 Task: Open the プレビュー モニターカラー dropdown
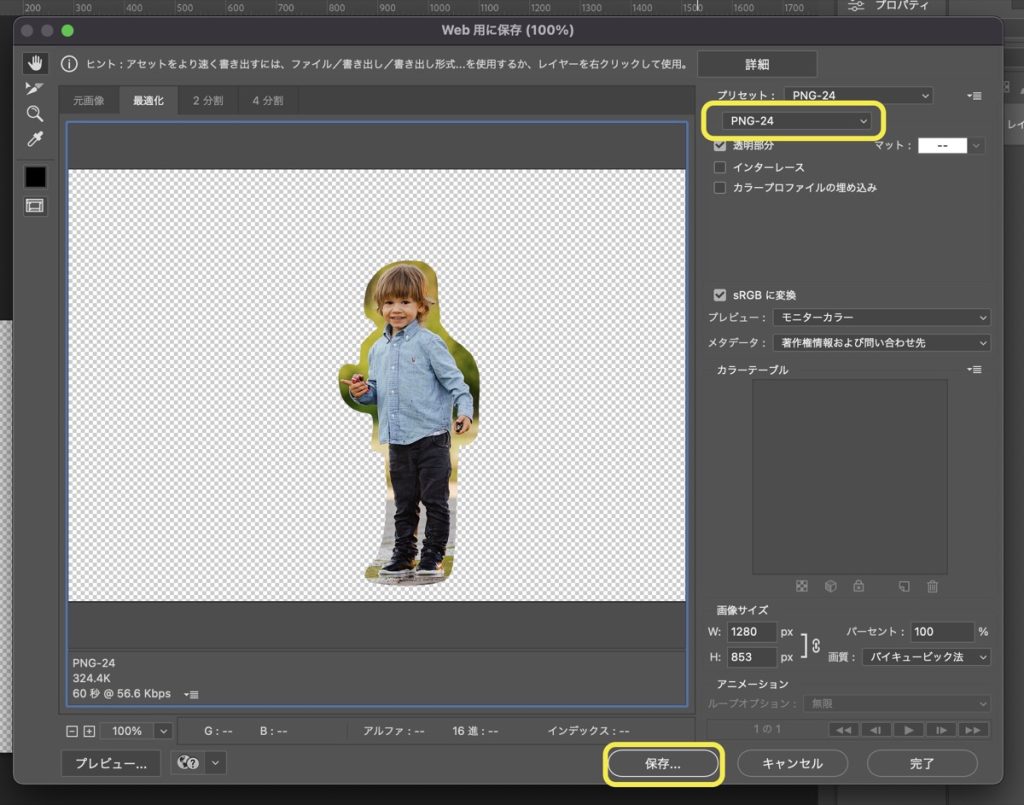(882, 317)
